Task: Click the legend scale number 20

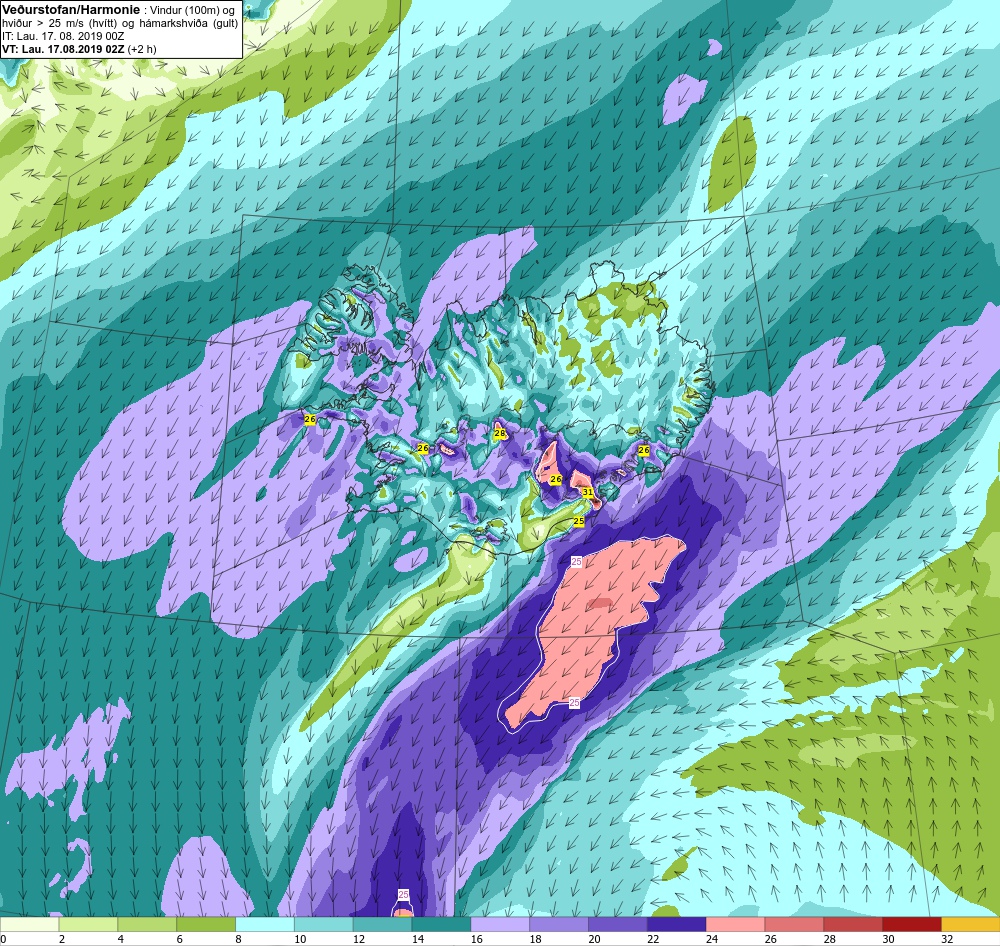Action: point(594,939)
